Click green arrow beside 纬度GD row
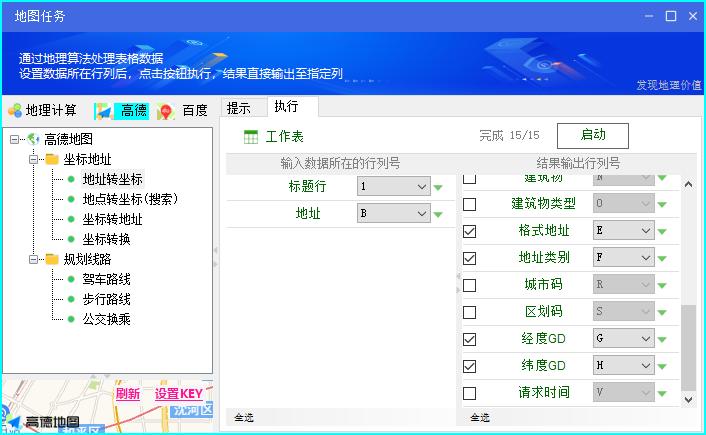The image size is (706, 435). 661,367
